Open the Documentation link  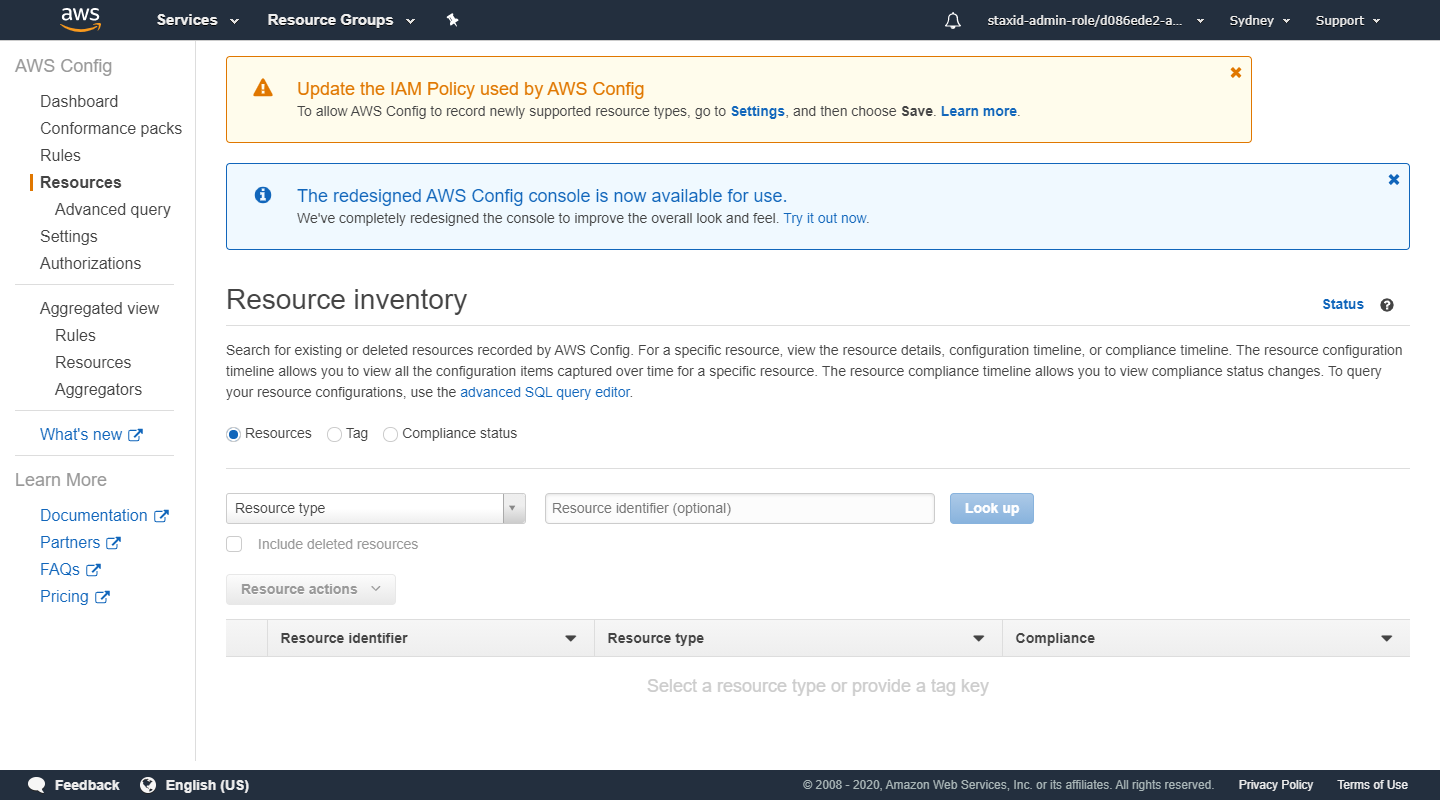tap(94, 515)
